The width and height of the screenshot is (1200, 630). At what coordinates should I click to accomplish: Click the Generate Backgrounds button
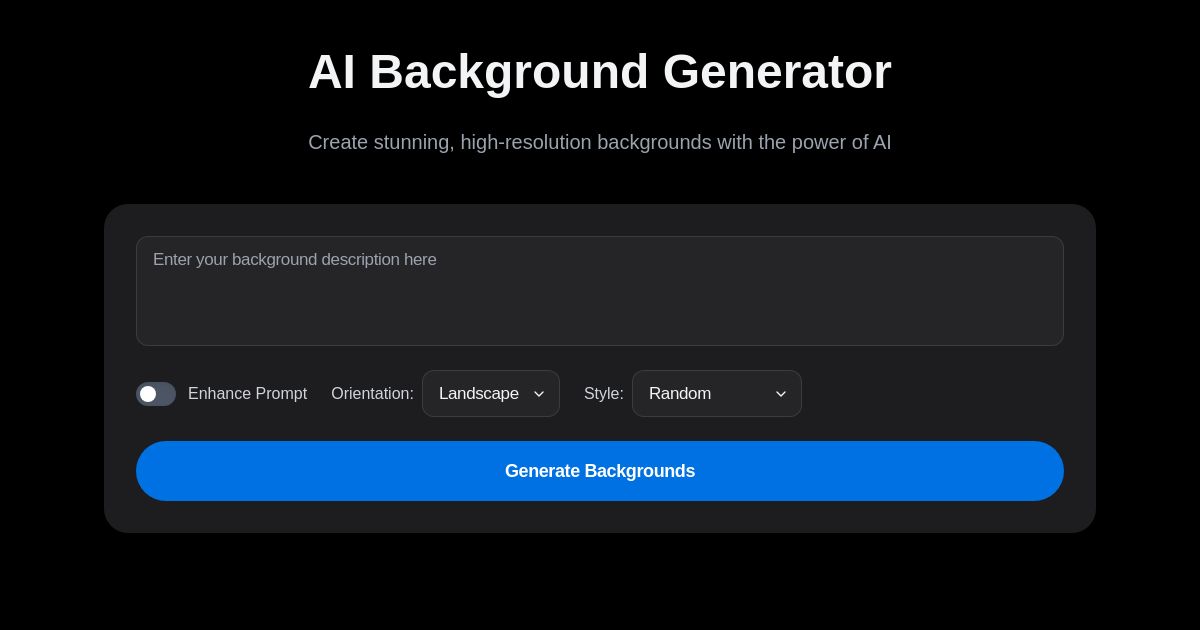600,471
